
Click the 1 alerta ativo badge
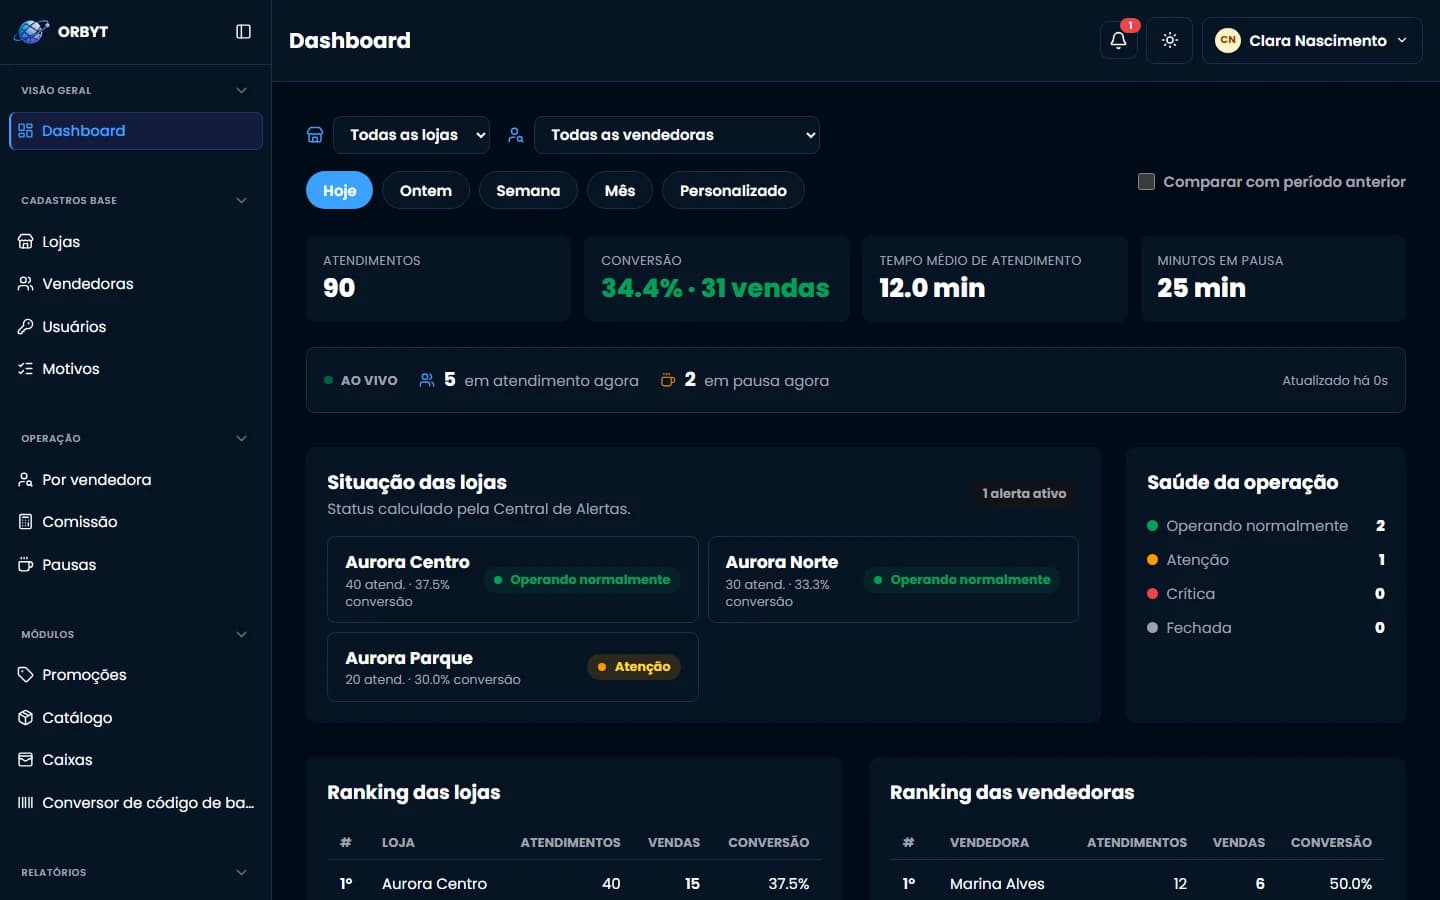click(x=1024, y=493)
